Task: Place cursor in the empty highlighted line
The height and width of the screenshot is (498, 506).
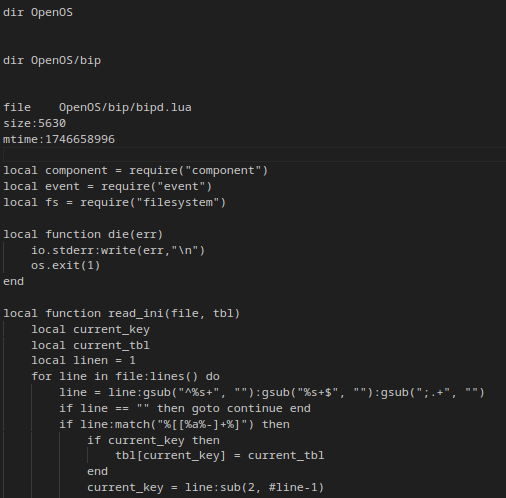Action: coord(253,155)
